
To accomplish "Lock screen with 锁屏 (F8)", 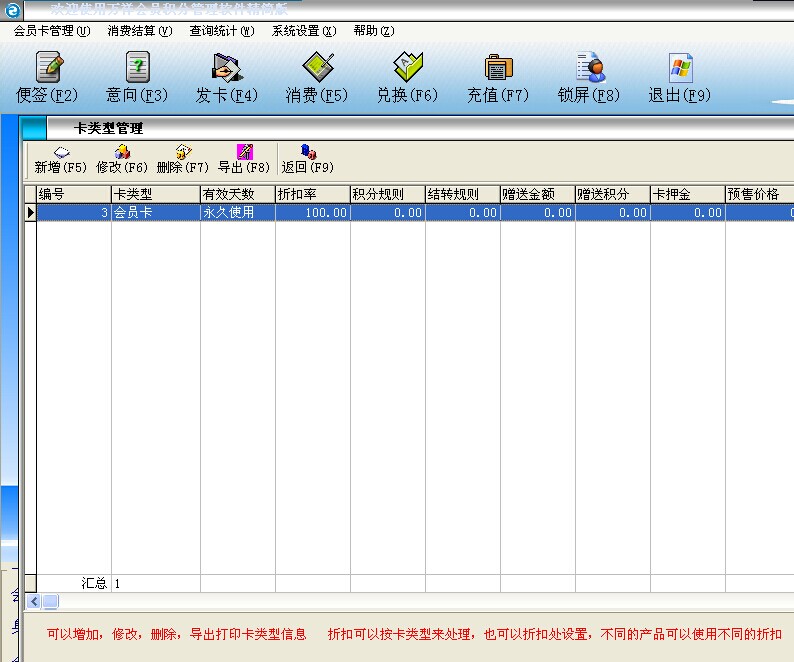I will [589, 79].
